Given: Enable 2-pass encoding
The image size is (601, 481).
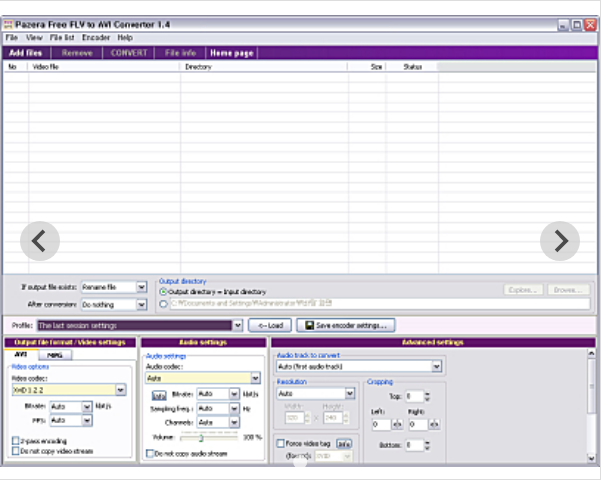Looking at the screenshot, I should click(x=16, y=440).
